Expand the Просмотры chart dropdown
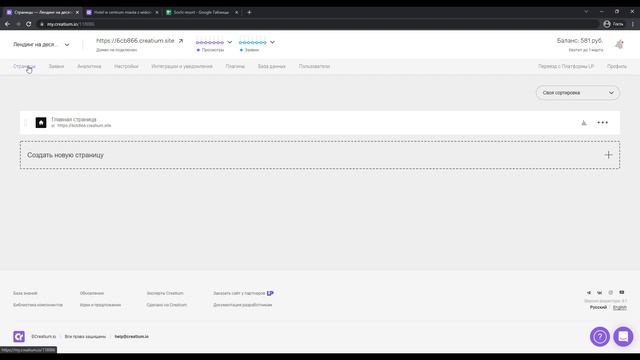Image resolution: width=640 pixels, height=360 pixels. [230, 42]
